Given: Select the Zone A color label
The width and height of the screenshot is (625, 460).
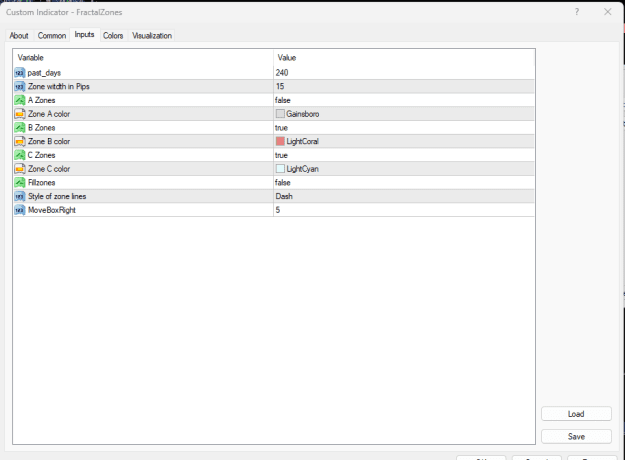Looking at the screenshot, I should (x=49, y=114).
